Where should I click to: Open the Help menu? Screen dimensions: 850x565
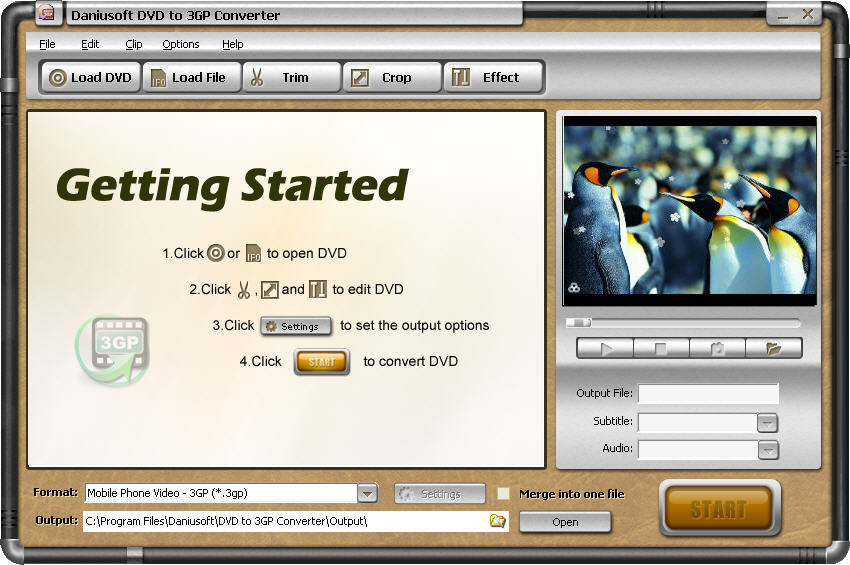pos(233,44)
